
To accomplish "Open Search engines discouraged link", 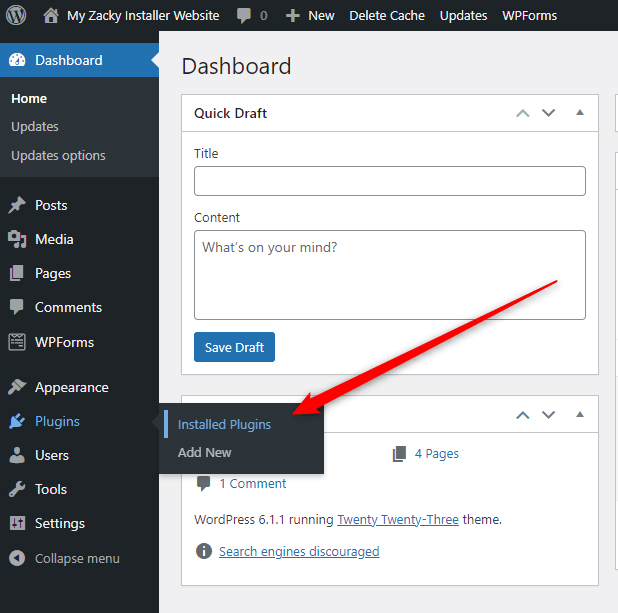I will click(x=299, y=551).
